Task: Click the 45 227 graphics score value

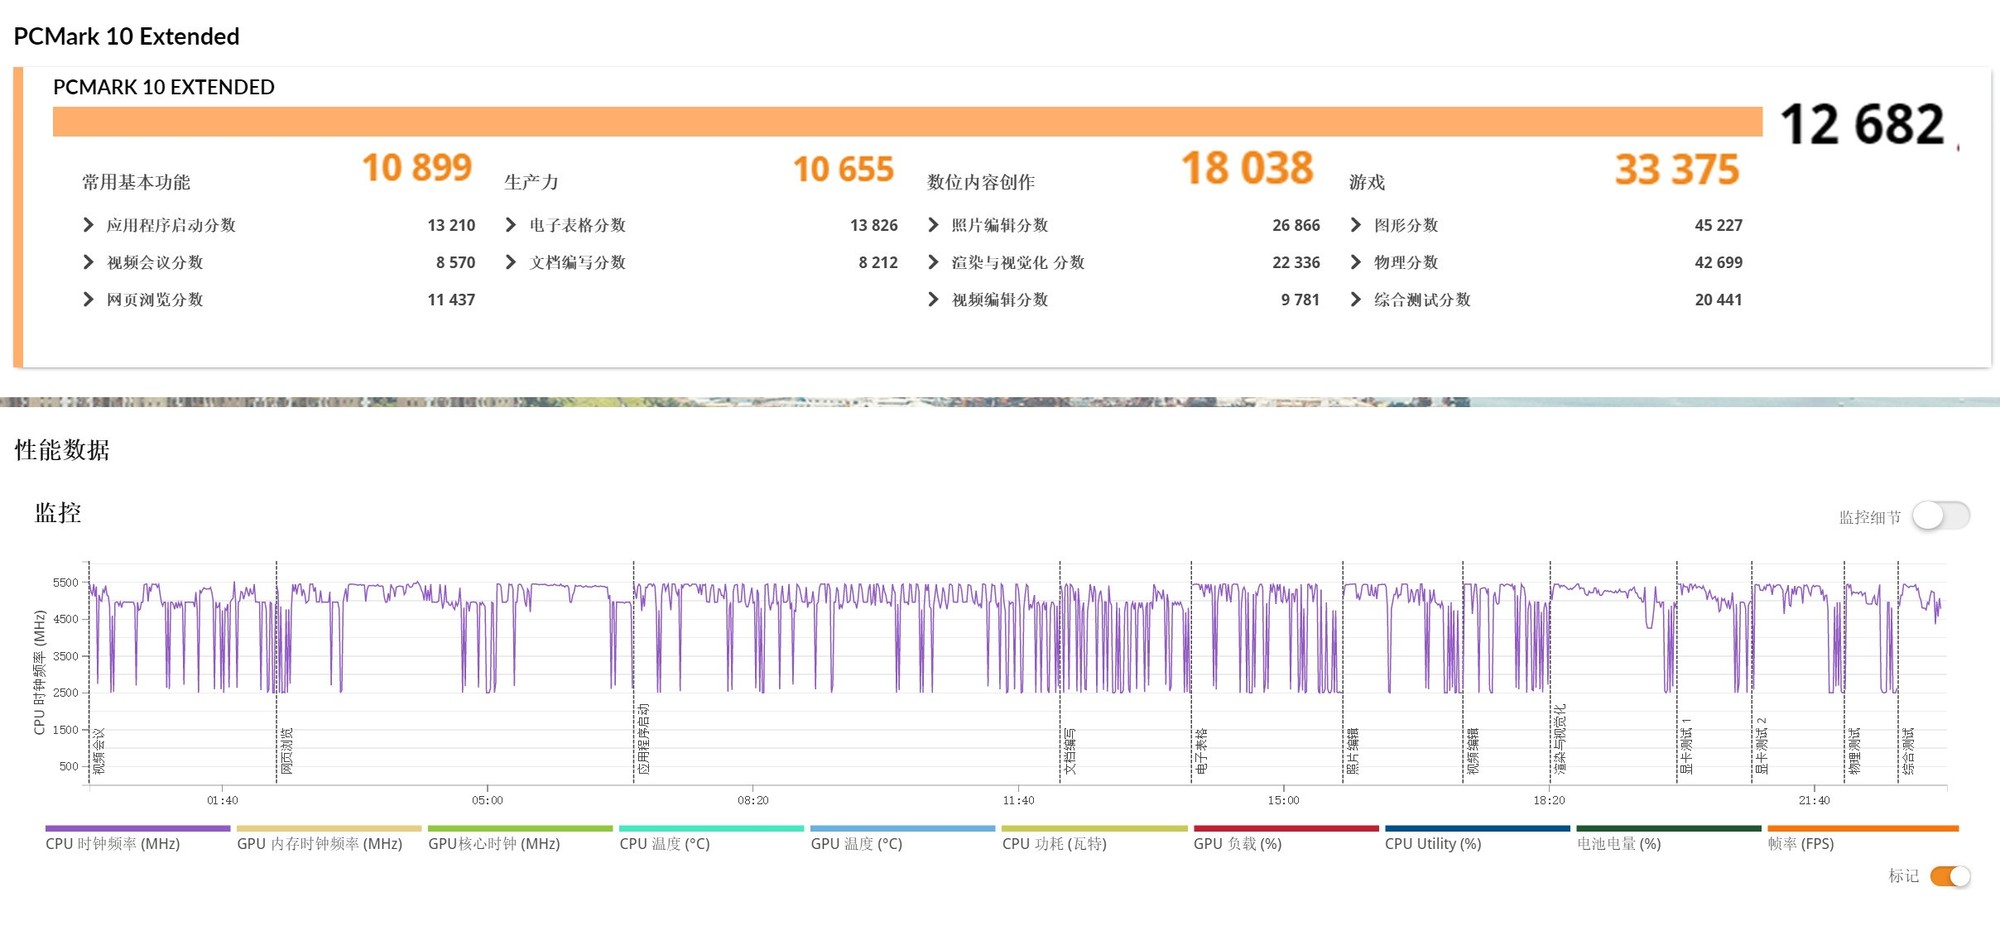Action: tap(1719, 225)
